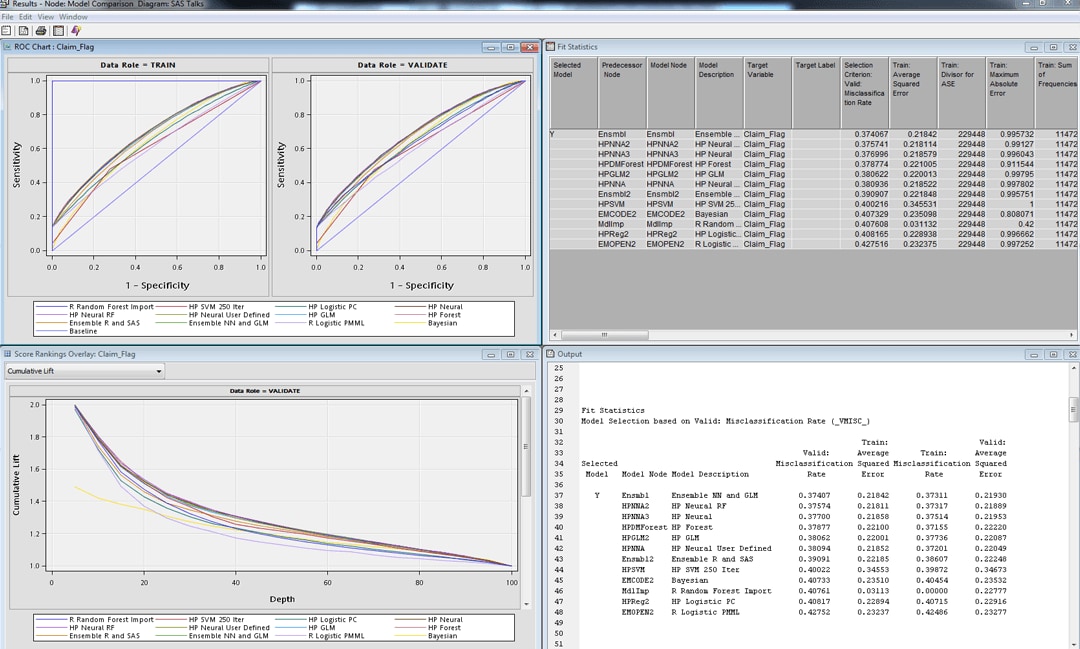Close the ROC Chart window
The height and width of the screenshot is (649, 1080).
click(530, 48)
